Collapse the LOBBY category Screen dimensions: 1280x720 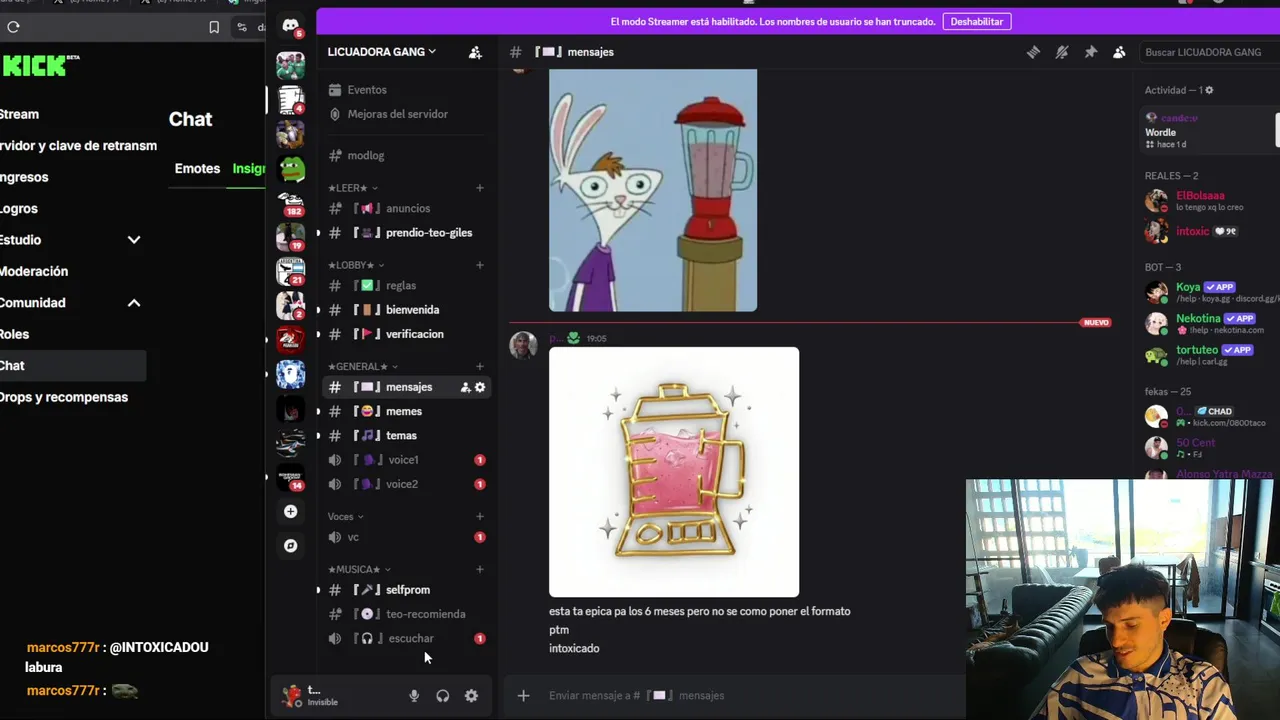[354, 265]
